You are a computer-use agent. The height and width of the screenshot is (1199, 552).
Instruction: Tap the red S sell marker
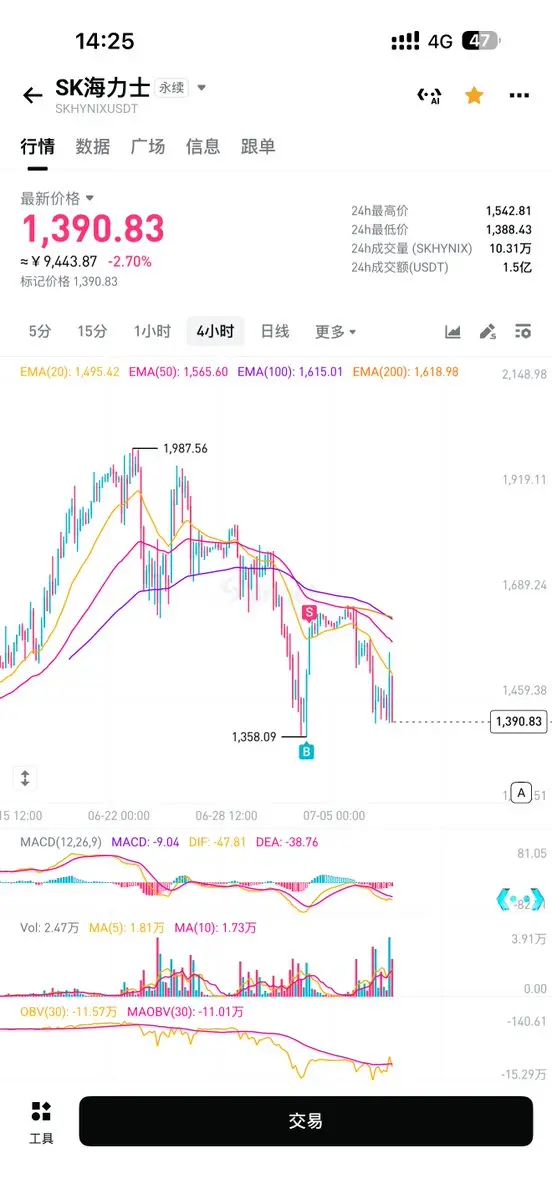point(309,612)
